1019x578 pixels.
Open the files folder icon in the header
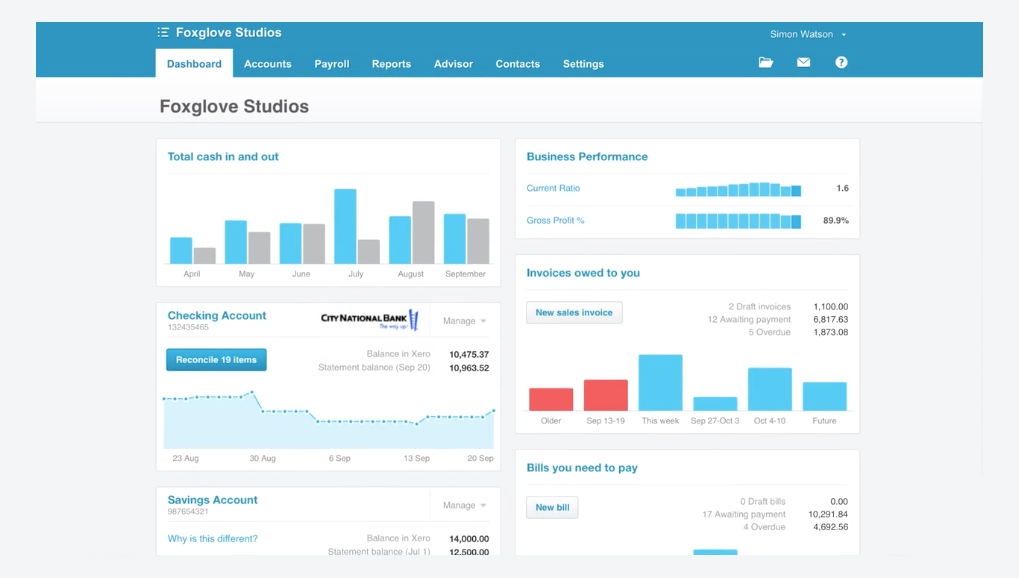(765, 62)
